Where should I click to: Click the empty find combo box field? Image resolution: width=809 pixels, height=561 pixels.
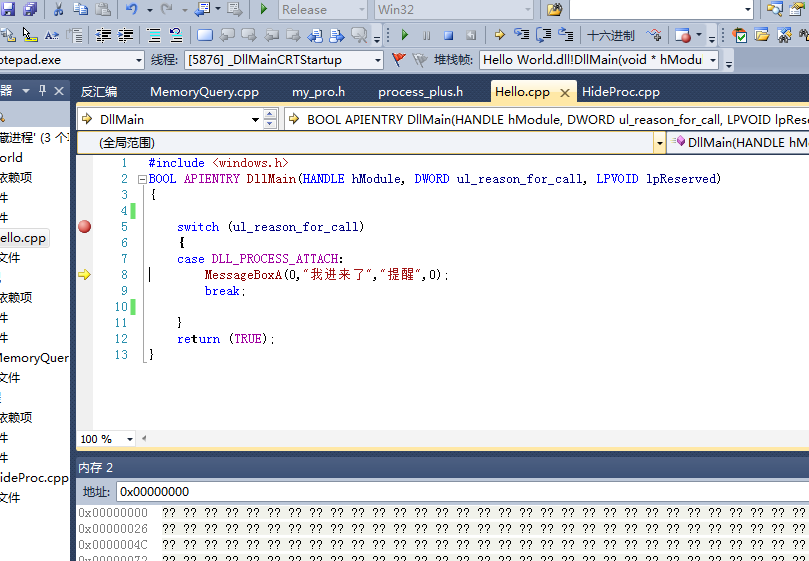click(x=660, y=9)
